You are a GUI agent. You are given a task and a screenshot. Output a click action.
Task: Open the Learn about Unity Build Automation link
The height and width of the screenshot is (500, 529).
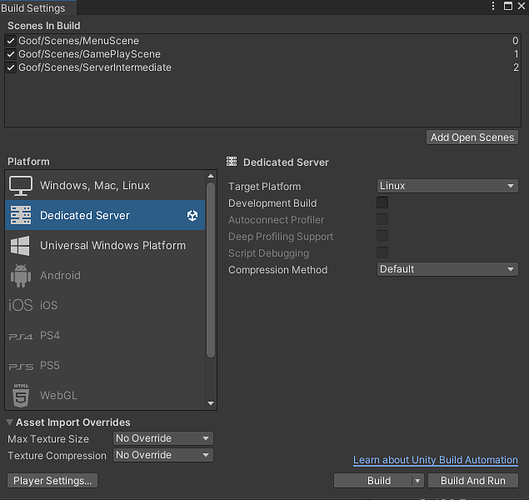(435, 460)
